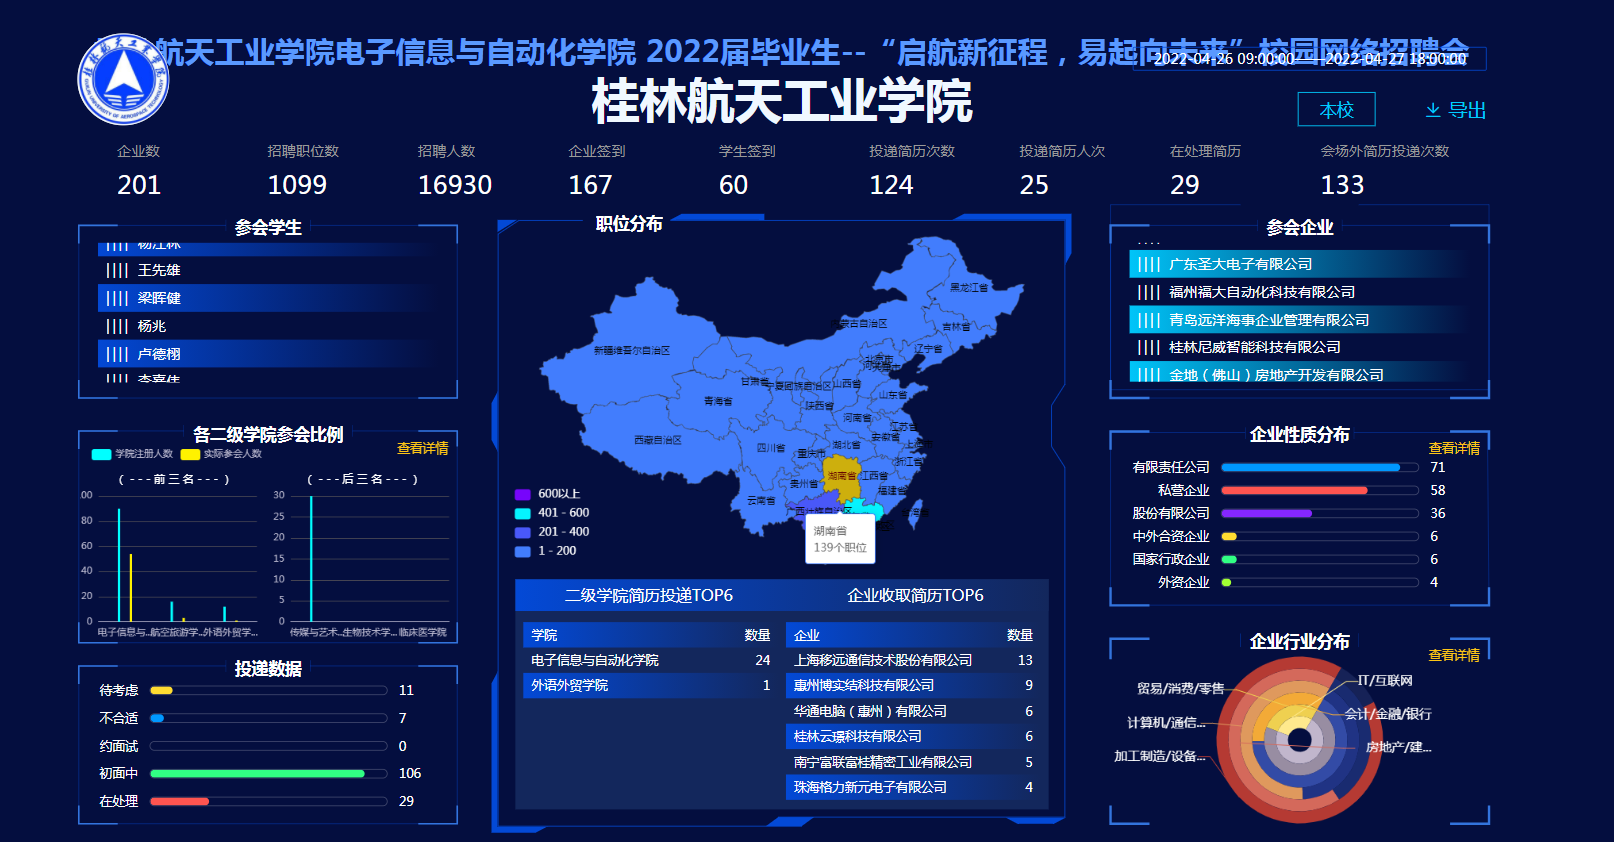Click the bars icon beside 王先雄
1614x842 pixels.
[117, 271]
